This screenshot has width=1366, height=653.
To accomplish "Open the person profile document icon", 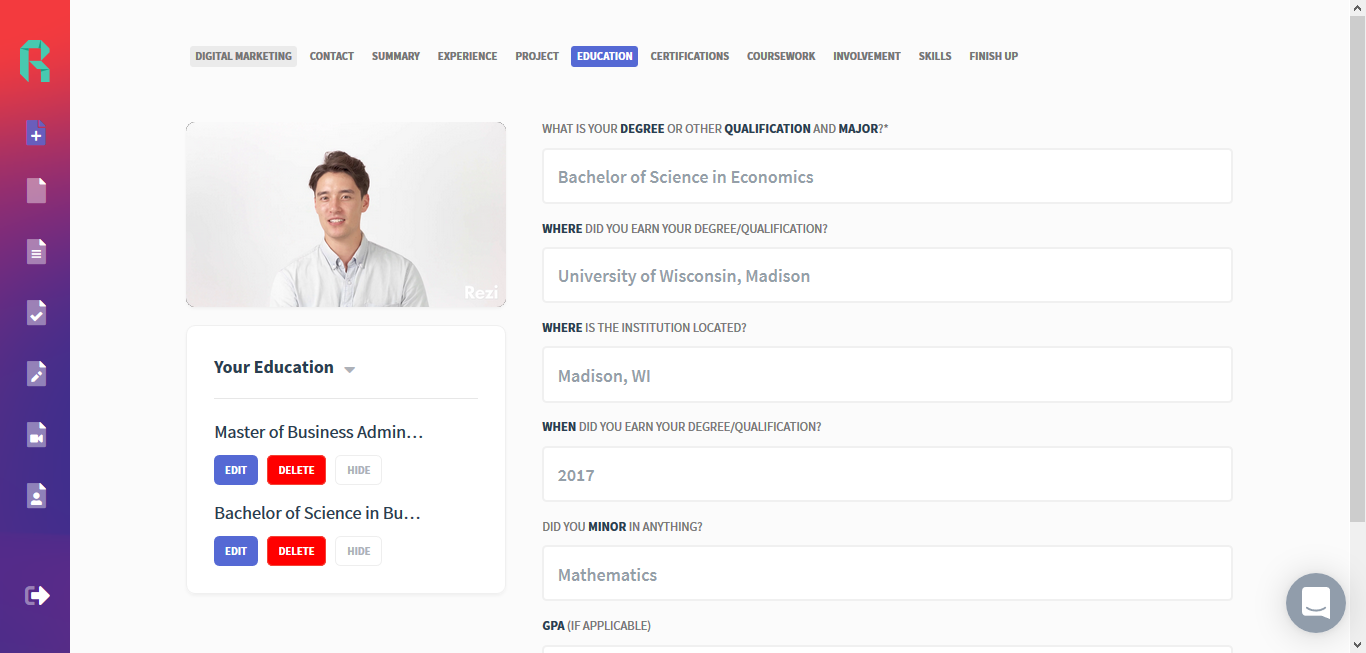I will pyautogui.click(x=36, y=495).
